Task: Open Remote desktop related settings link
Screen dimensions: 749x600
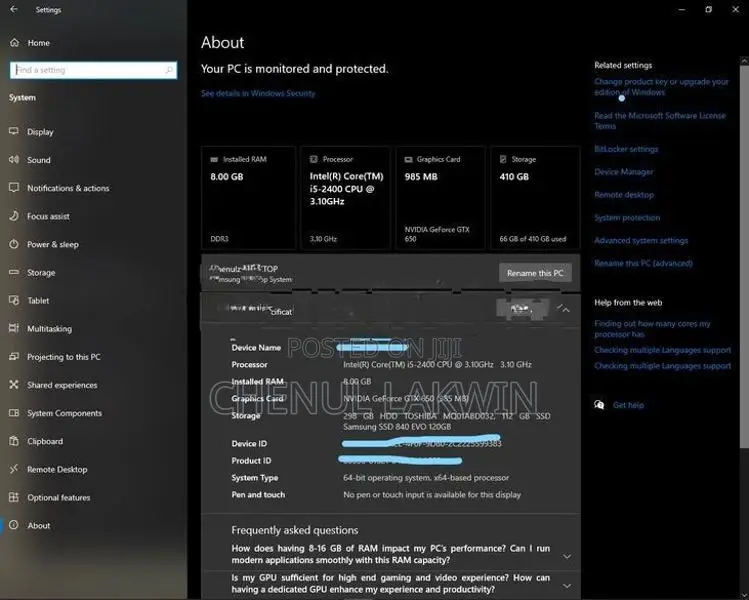Action: click(624, 195)
